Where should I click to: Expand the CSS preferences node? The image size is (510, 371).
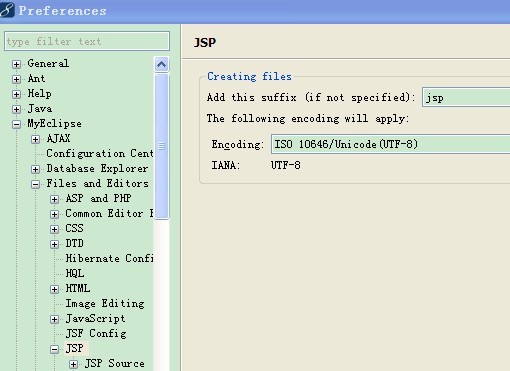point(54,229)
